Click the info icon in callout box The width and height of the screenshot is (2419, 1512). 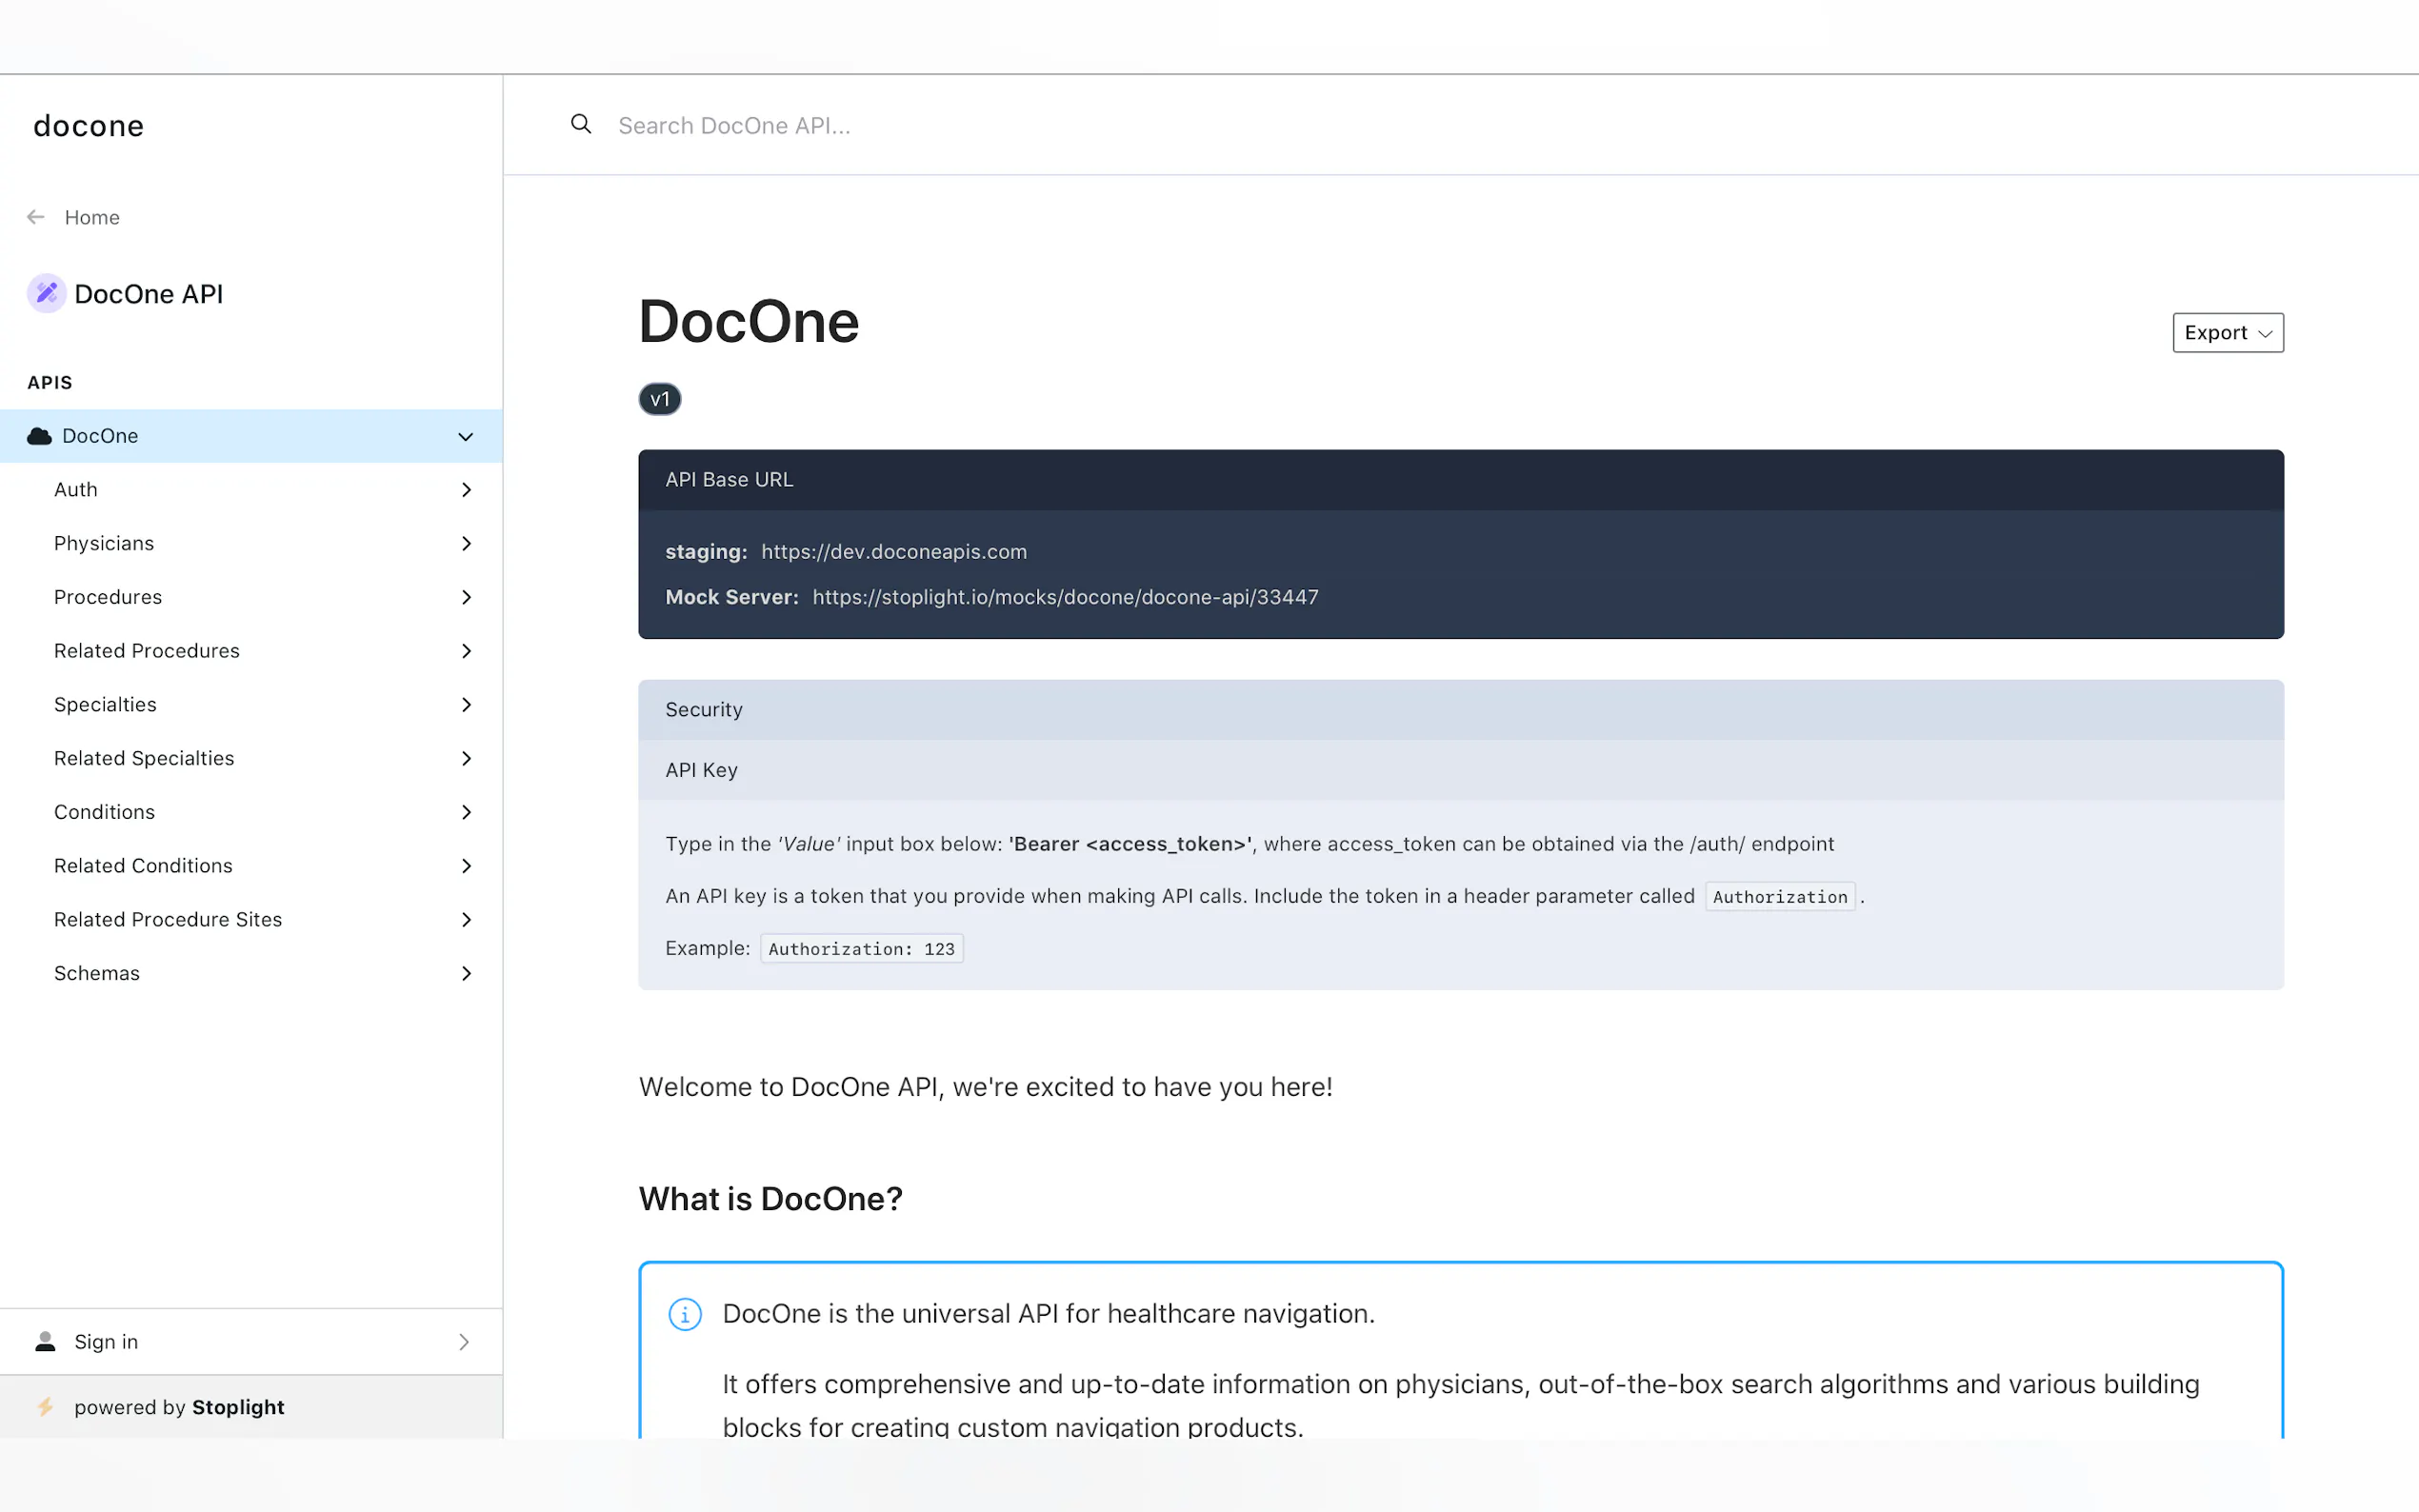click(x=685, y=1314)
